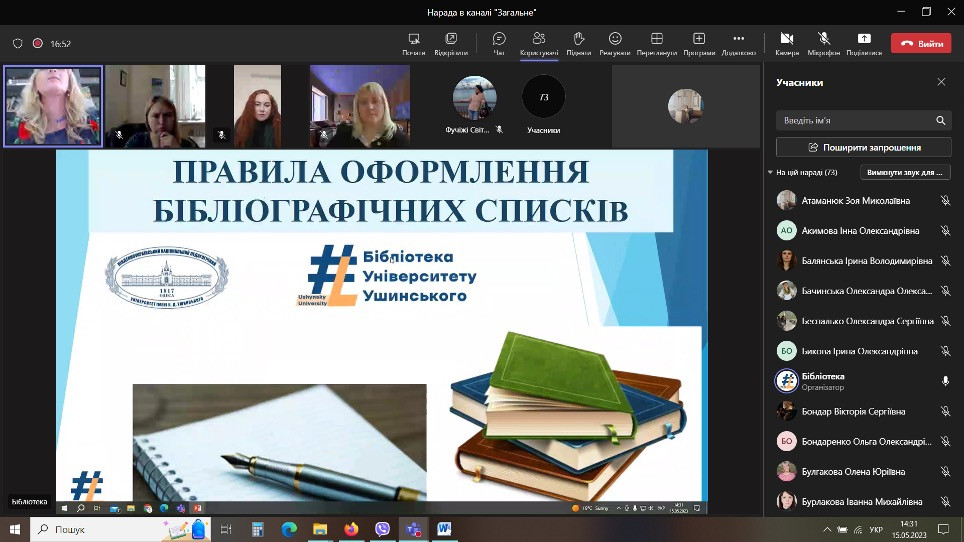Click the Pop out meeting icon
The image size is (964, 542).
click(451, 39)
